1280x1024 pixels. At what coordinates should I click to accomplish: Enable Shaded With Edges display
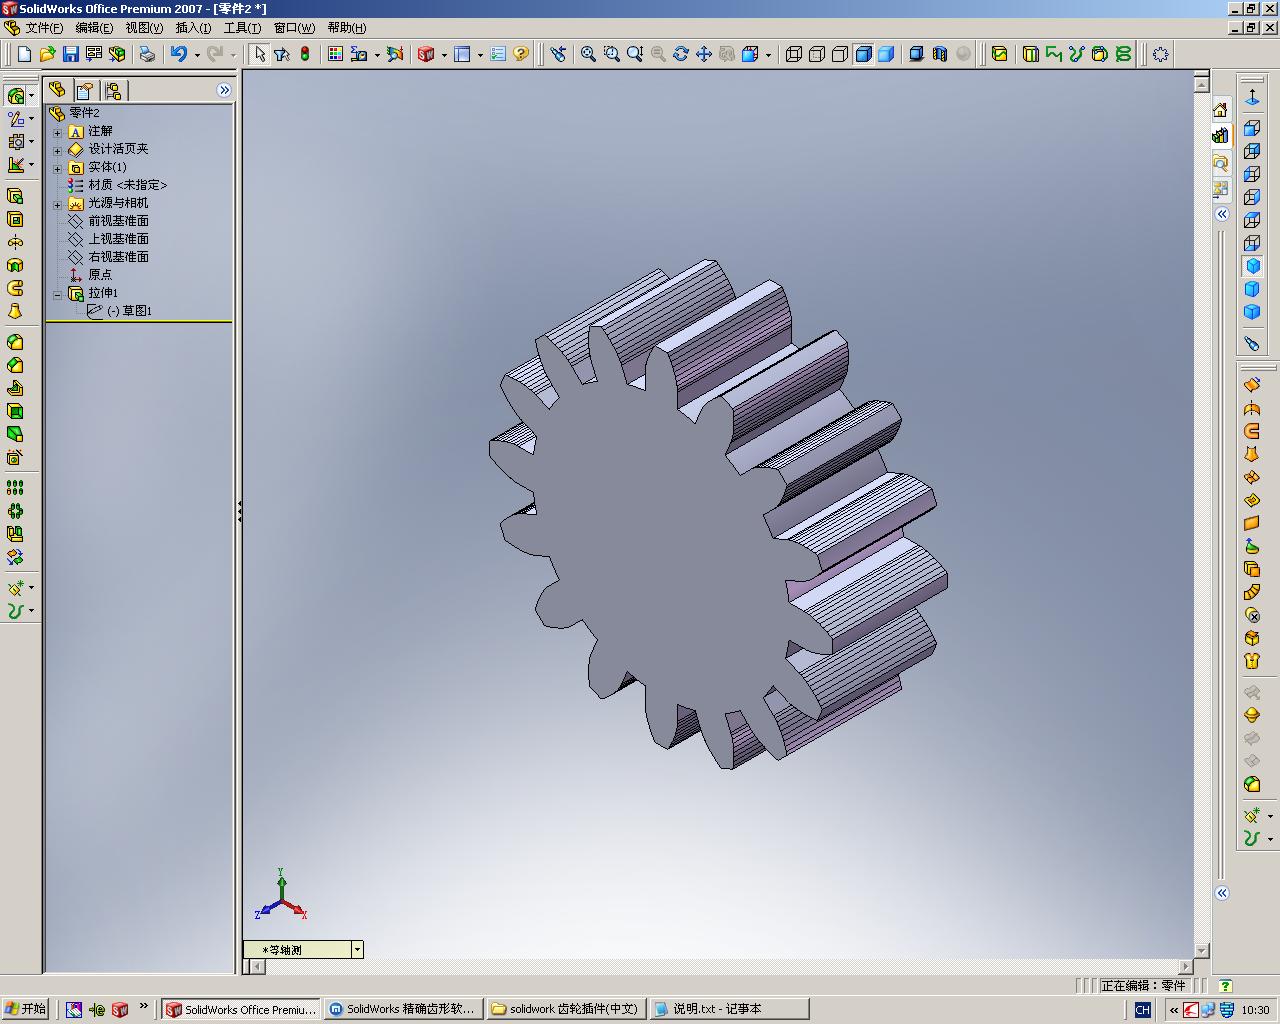pyautogui.click(x=863, y=54)
